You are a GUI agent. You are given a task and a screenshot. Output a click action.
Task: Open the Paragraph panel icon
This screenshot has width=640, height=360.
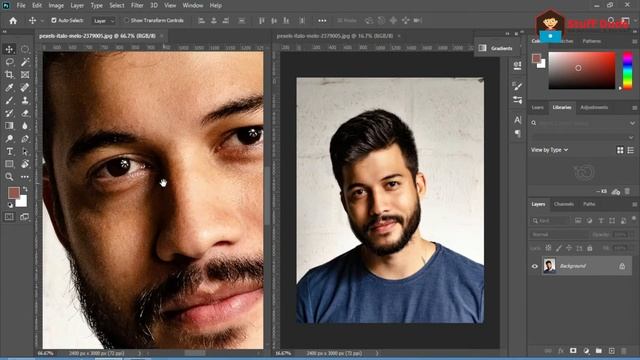(x=518, y=133)
